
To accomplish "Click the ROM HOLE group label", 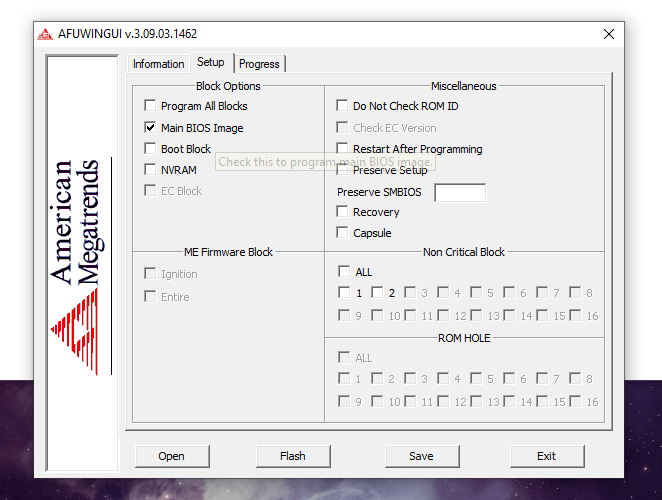I will point(464,338).
